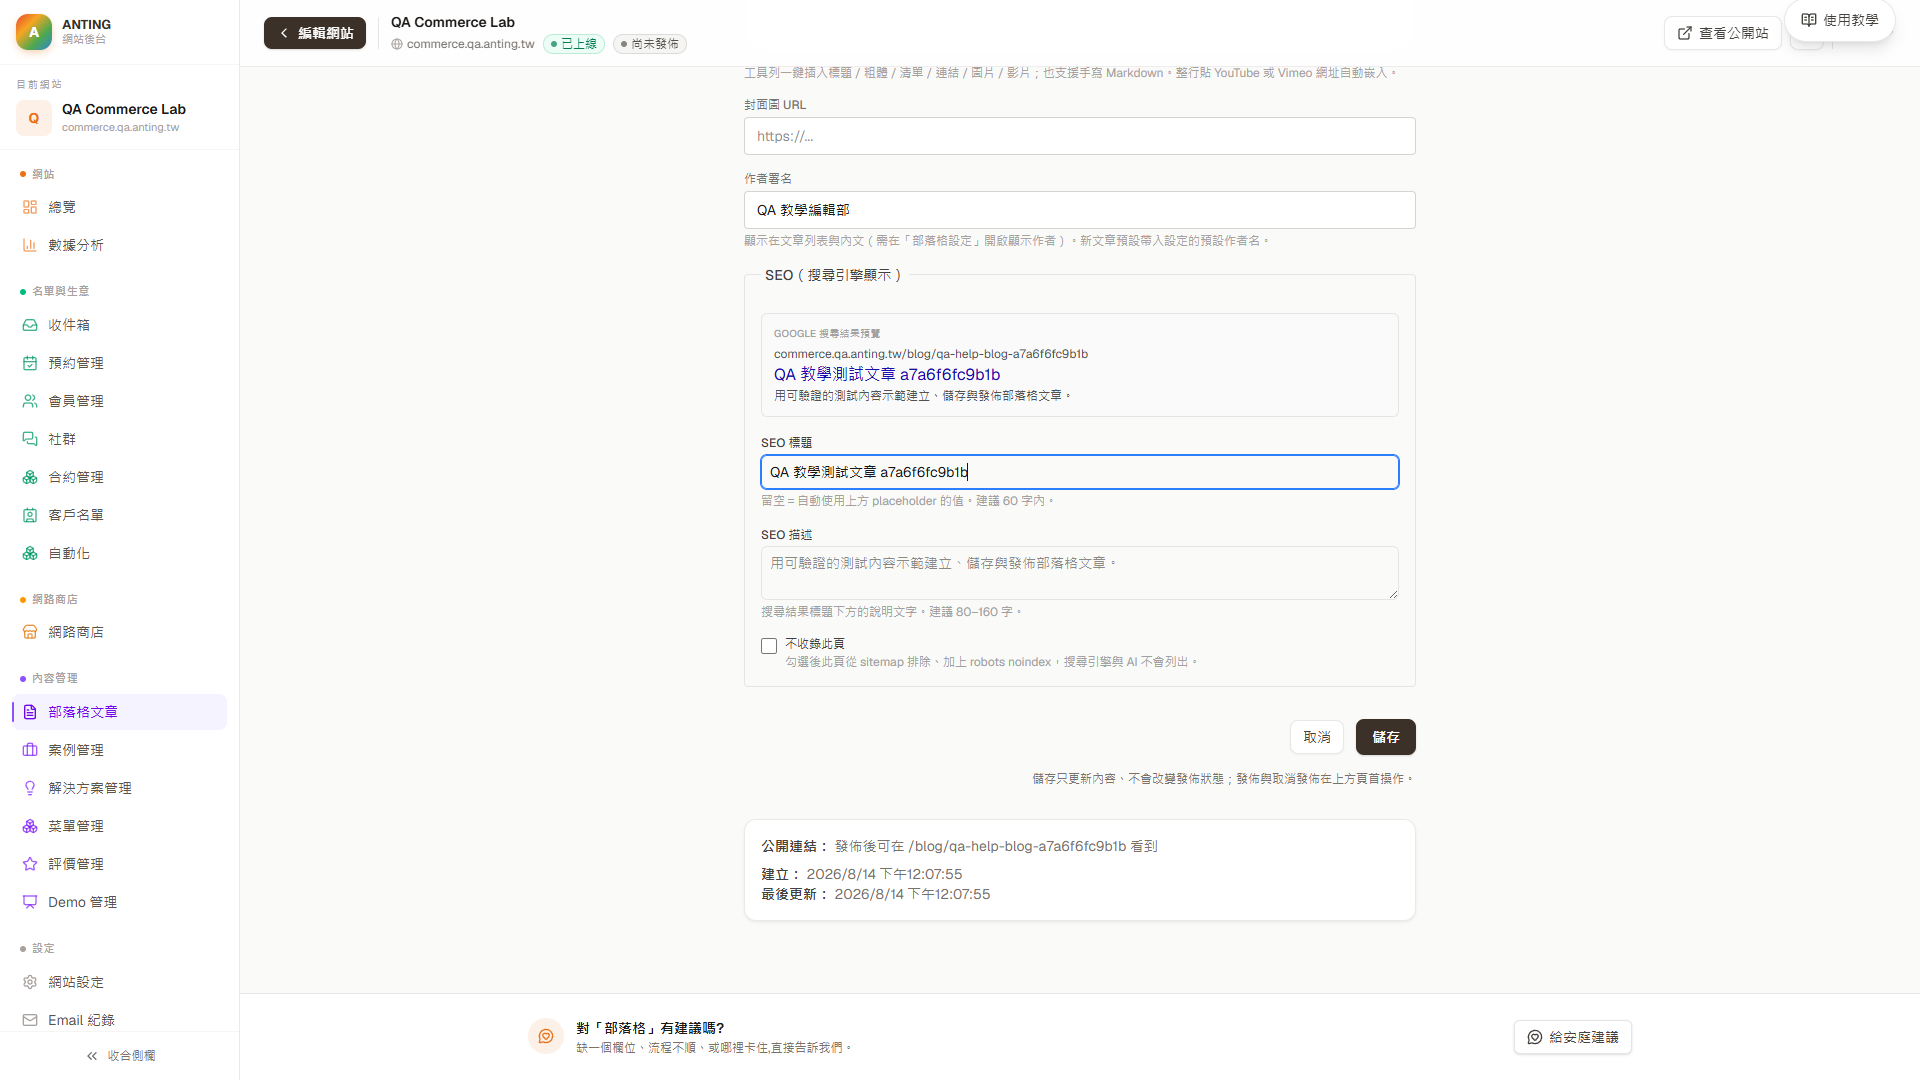Open 自動化 automation icon
1920x1080 pixels.
(30, 553)
